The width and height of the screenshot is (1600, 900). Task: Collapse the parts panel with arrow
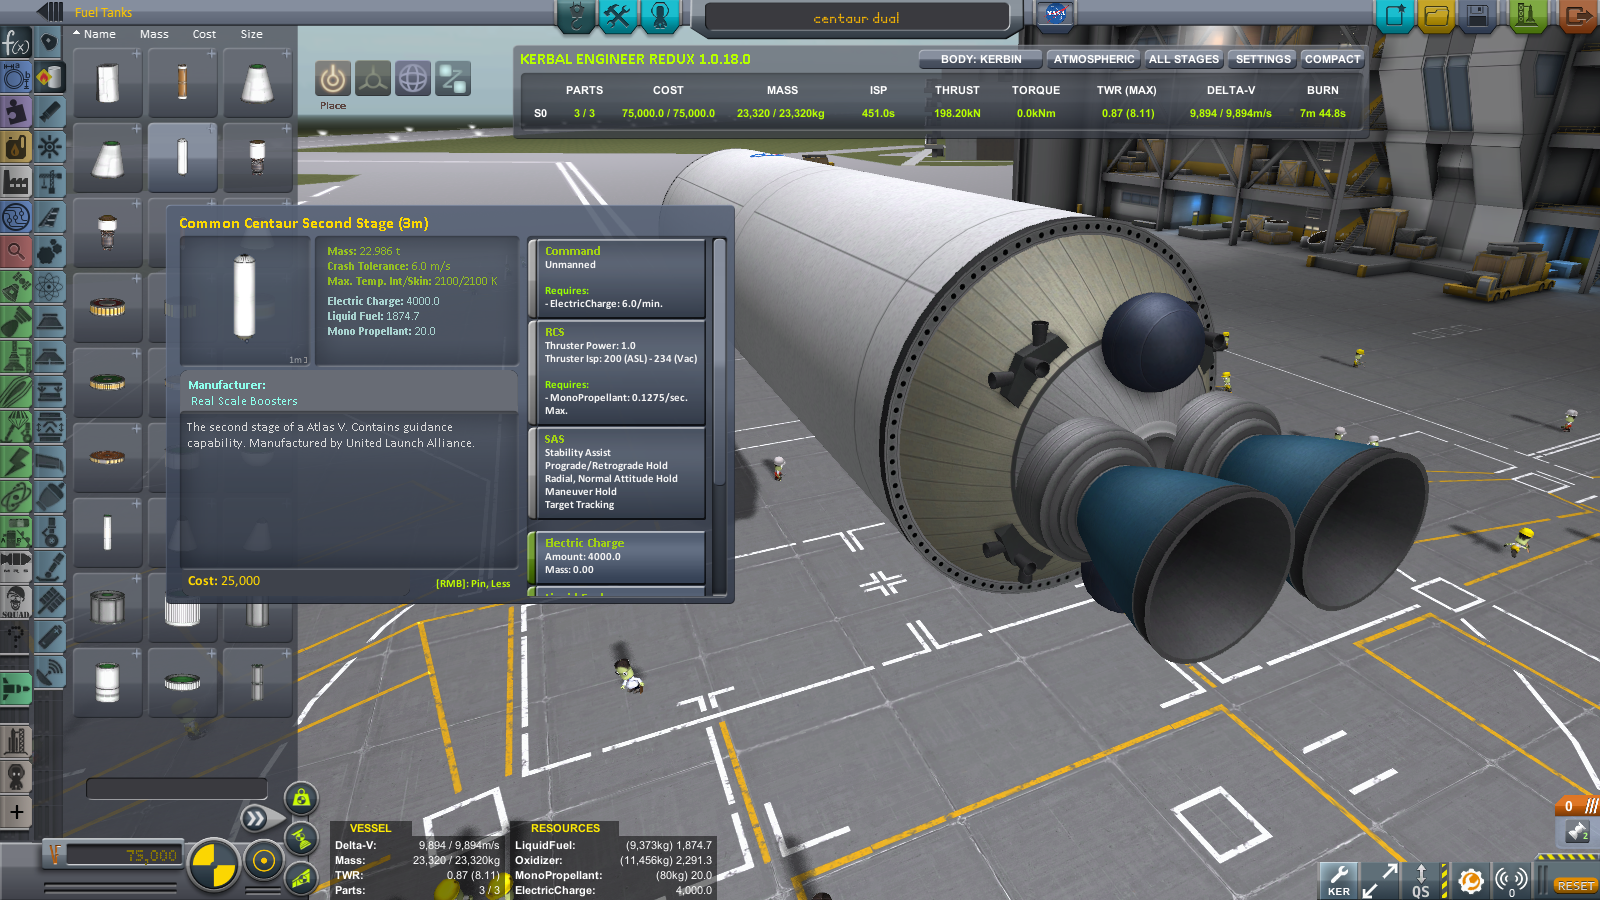[49, 12]
